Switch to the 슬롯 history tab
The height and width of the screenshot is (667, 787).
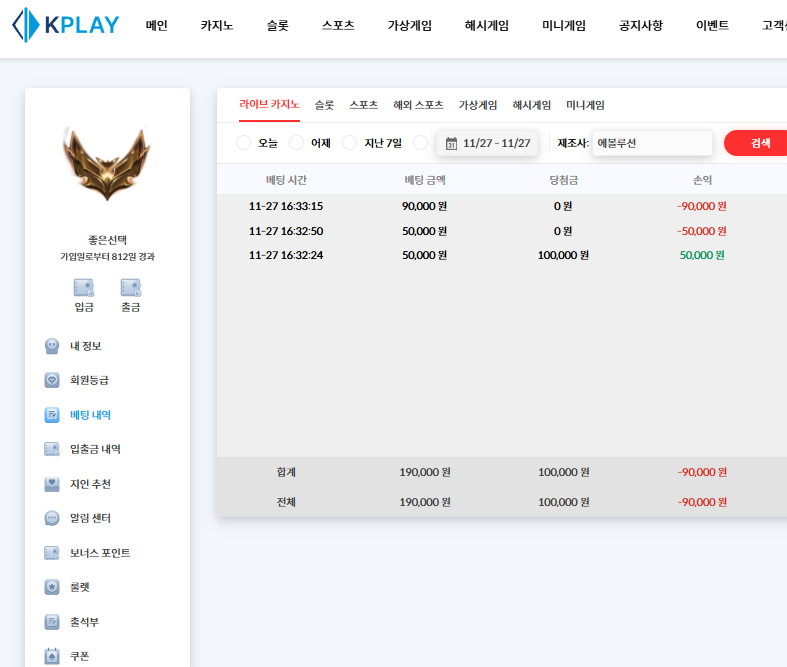point(324,105)
